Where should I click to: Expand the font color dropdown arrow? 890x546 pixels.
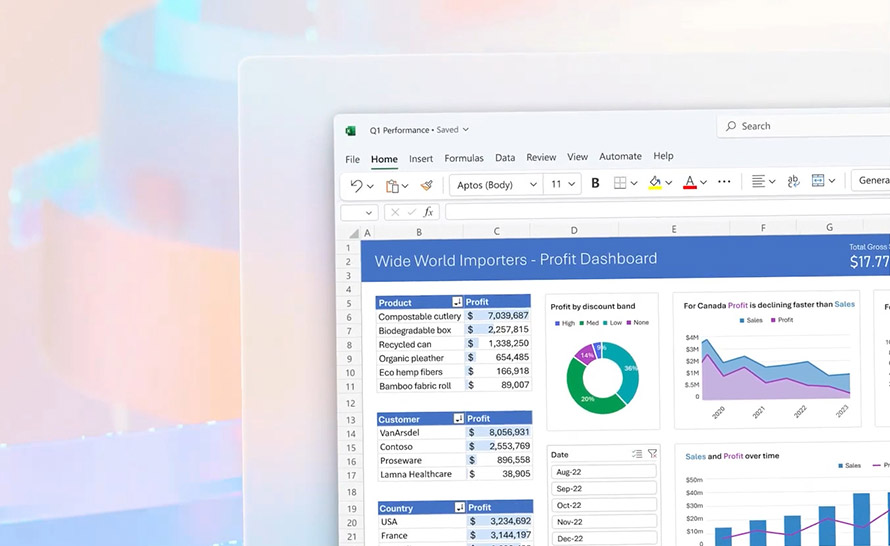coord(703,182)
